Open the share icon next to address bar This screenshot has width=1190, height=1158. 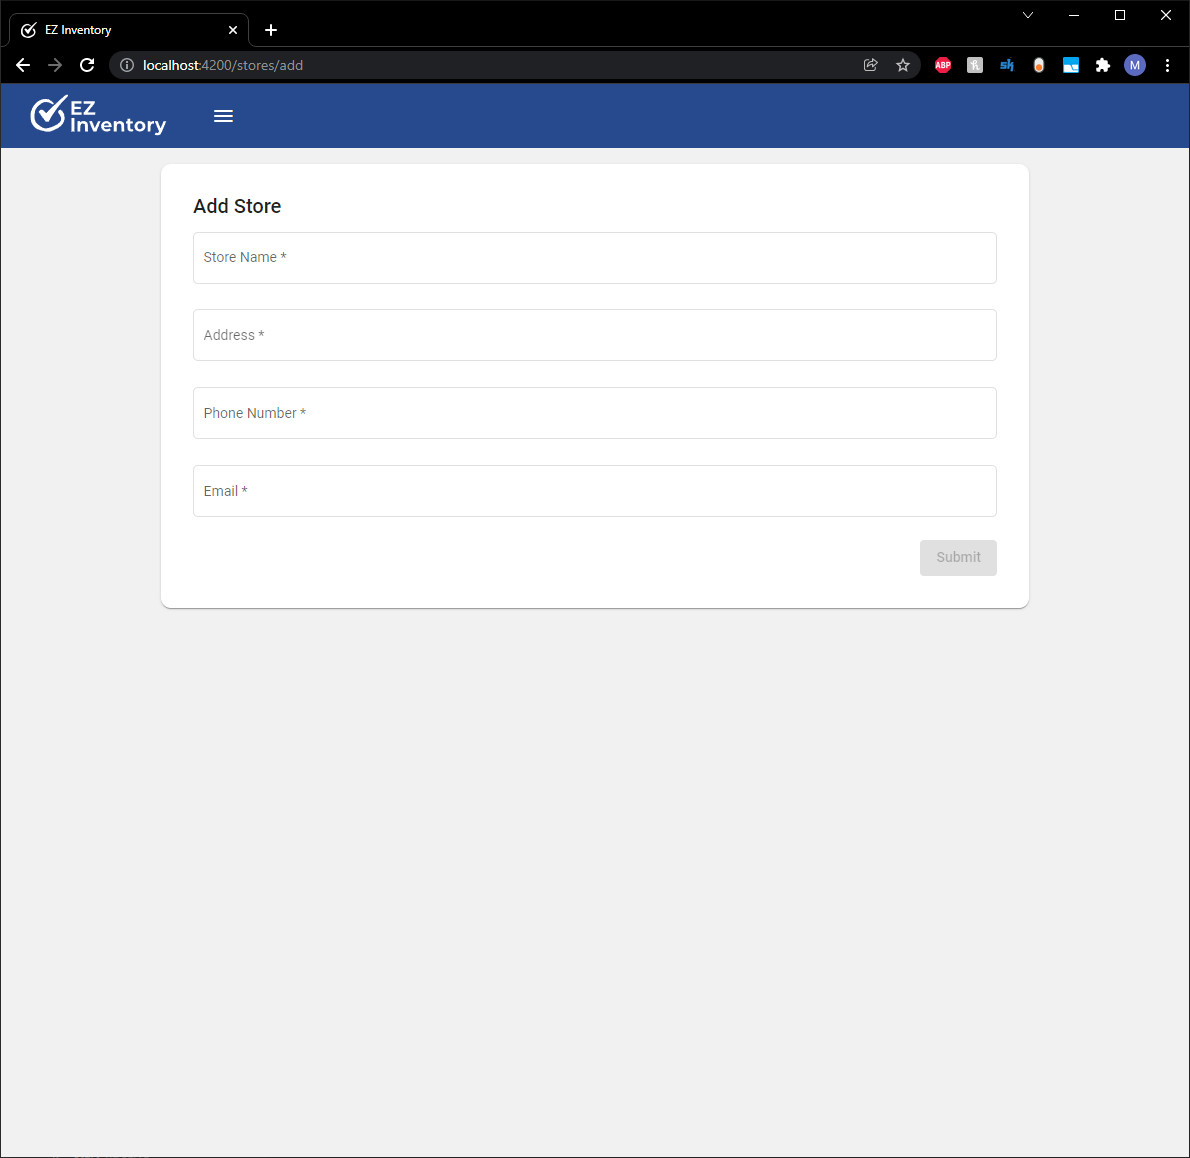click(870, 65)
